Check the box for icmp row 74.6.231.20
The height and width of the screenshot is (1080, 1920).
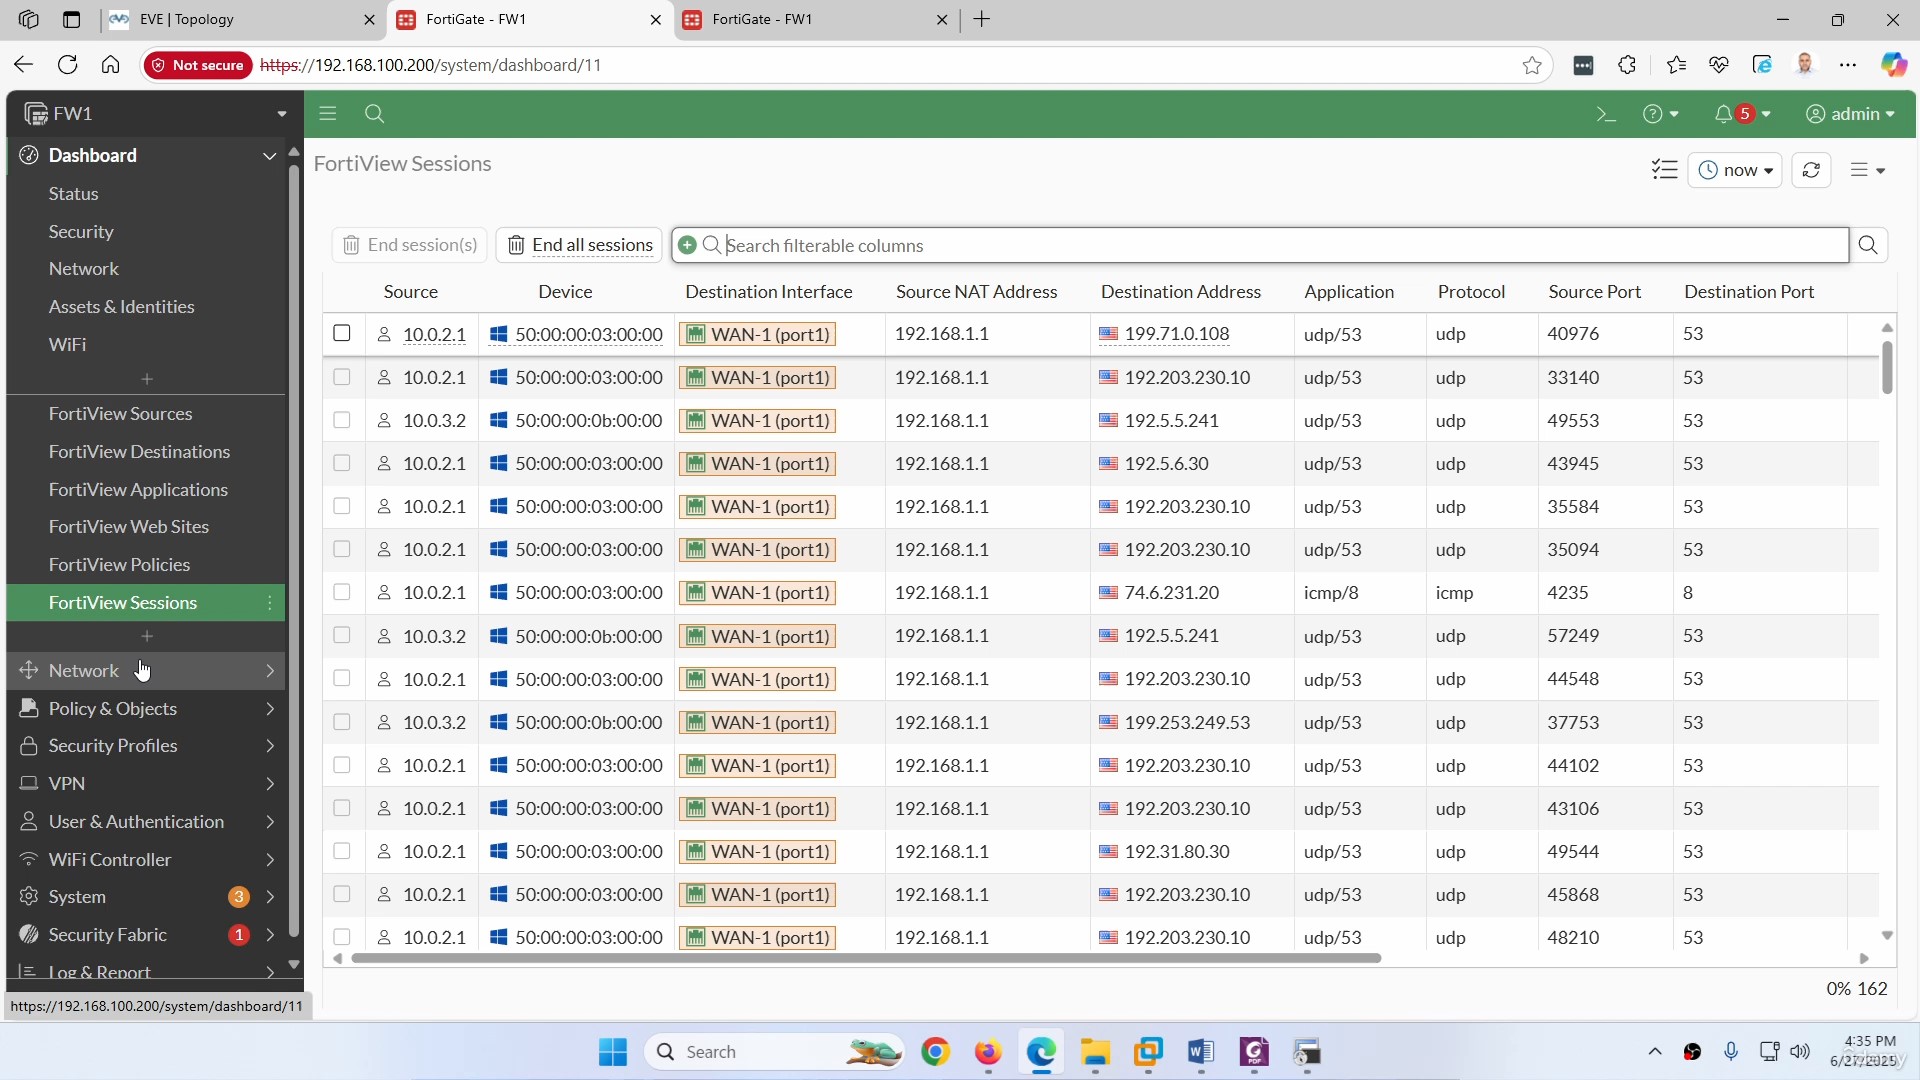coord(342,592)
